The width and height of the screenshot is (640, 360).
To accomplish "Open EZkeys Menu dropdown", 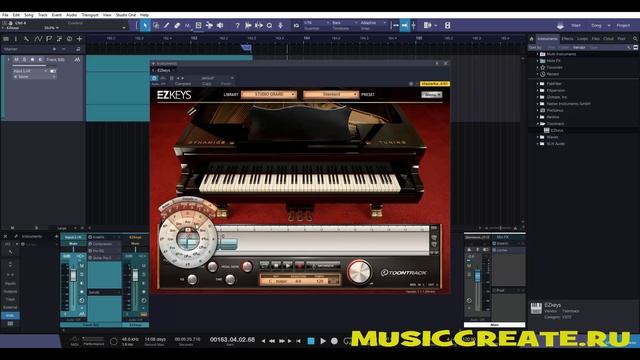I will pyautogui.click(x=431, y=95).
